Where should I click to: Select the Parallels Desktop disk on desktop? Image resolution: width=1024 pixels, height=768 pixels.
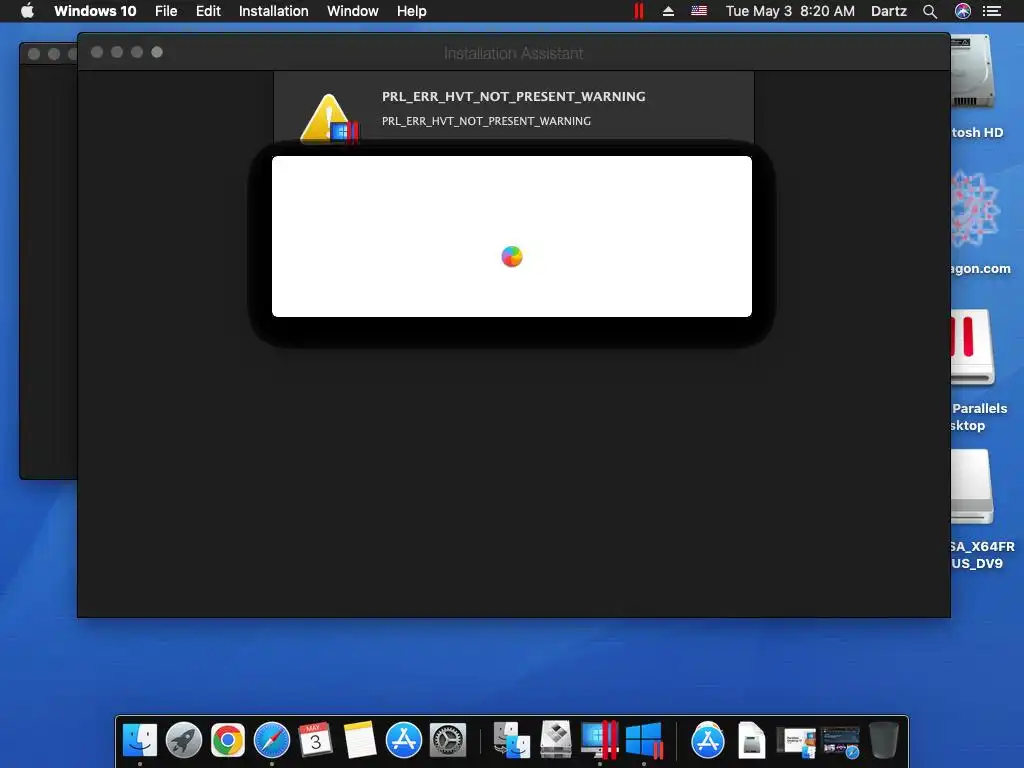pyautogui.click(x=972, y=347)
